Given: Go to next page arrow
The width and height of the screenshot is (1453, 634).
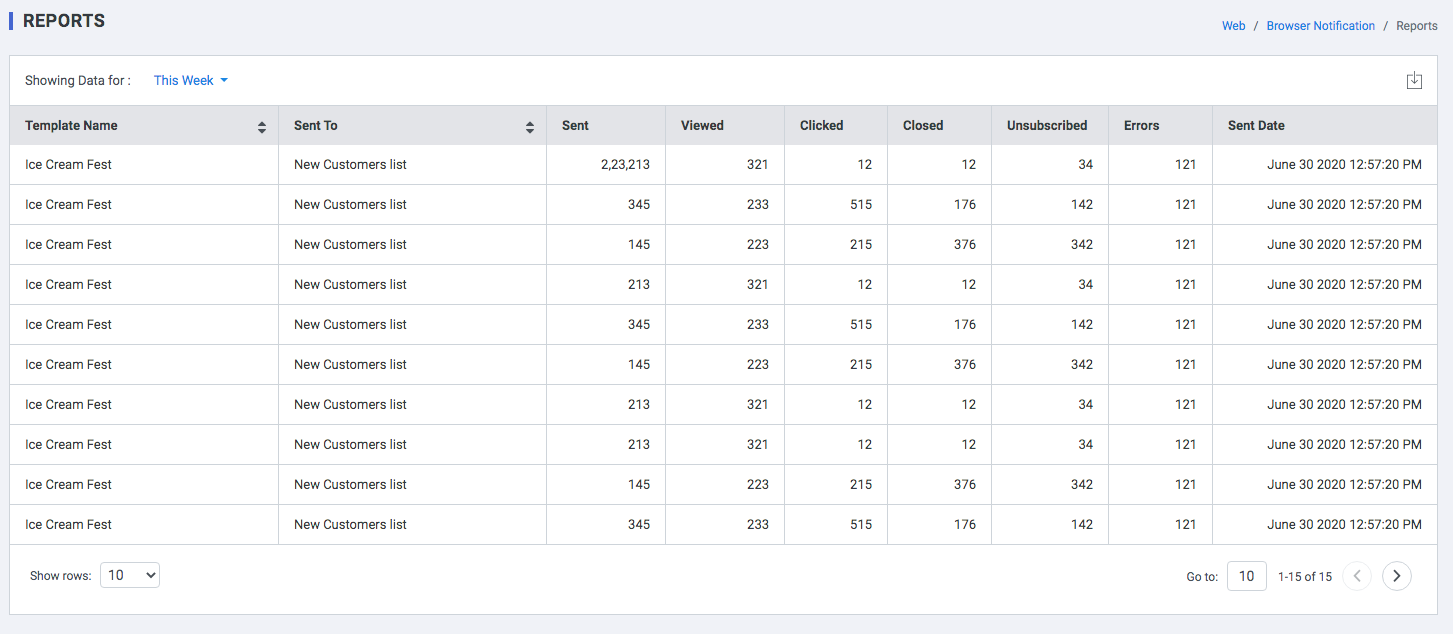Looking at the screenshot, I should click(x=1397, y=576).
